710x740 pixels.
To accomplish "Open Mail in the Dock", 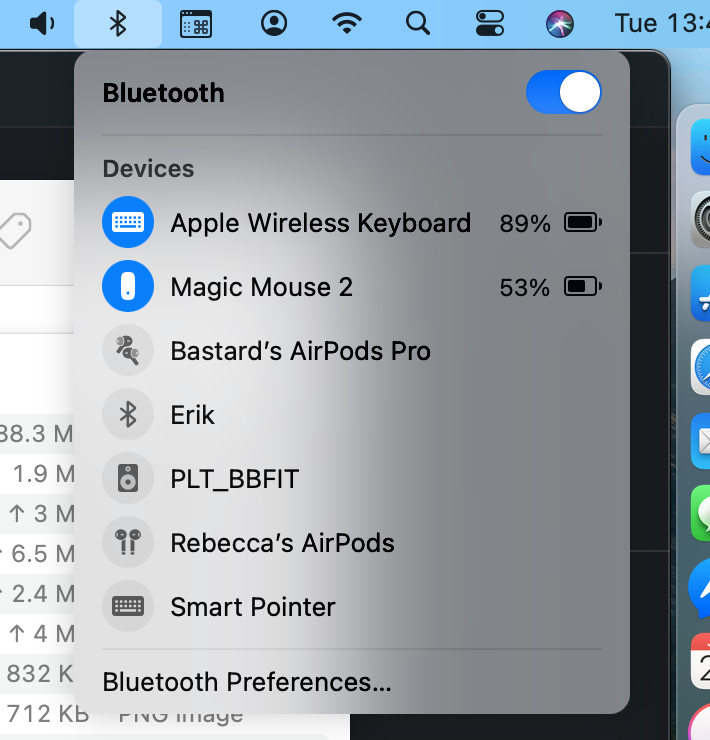I will point(701,441).
